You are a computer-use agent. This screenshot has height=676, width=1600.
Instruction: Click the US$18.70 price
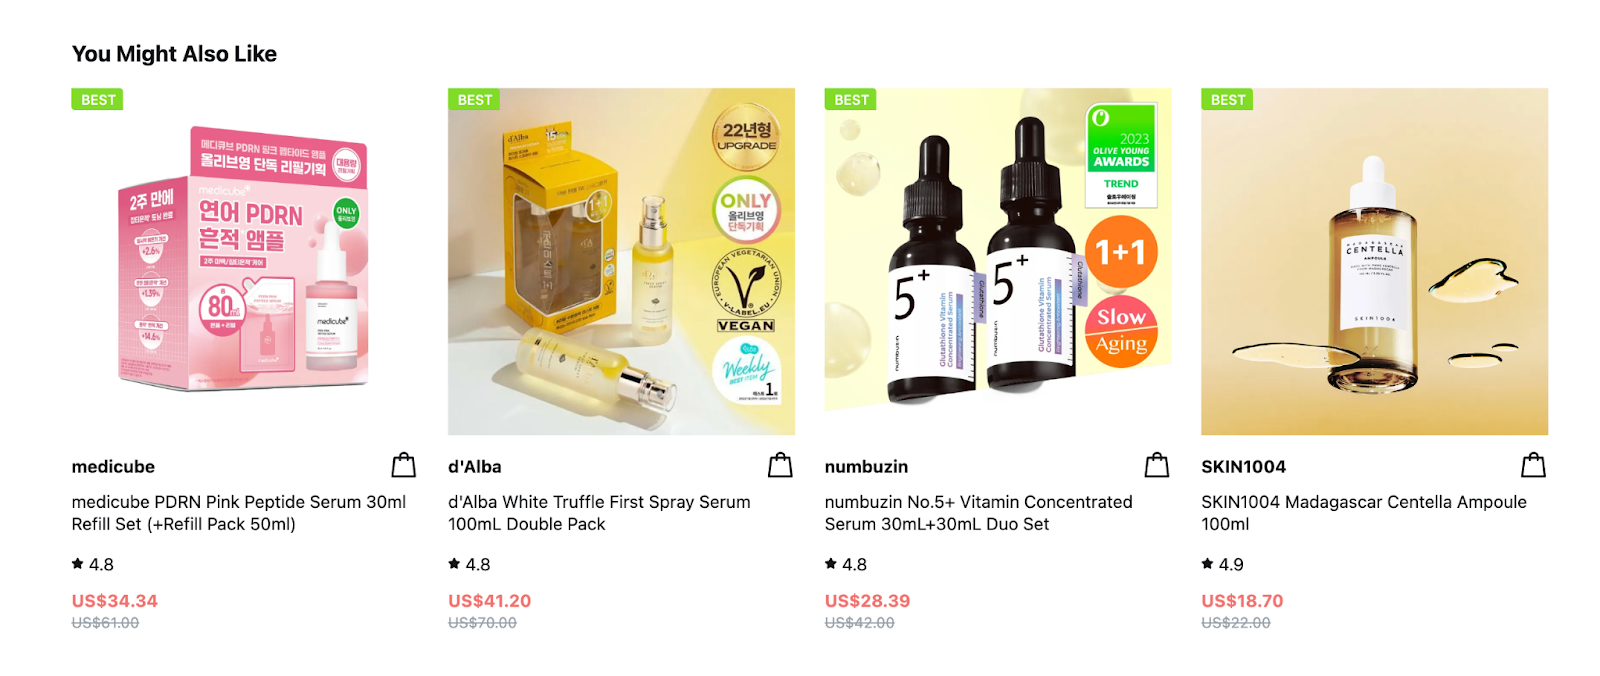[x=1242, y=601]
